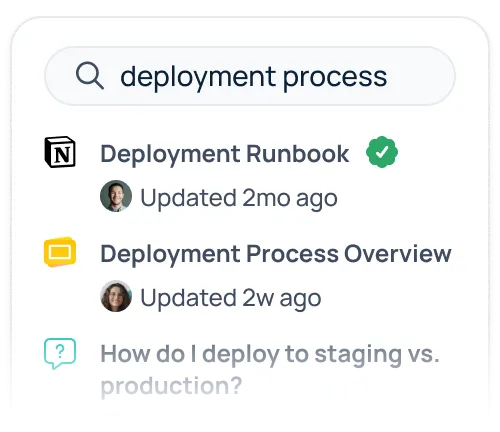500x432 pixels.
Task: Open the Deployment Runbook result
Action: coord(225,154)
